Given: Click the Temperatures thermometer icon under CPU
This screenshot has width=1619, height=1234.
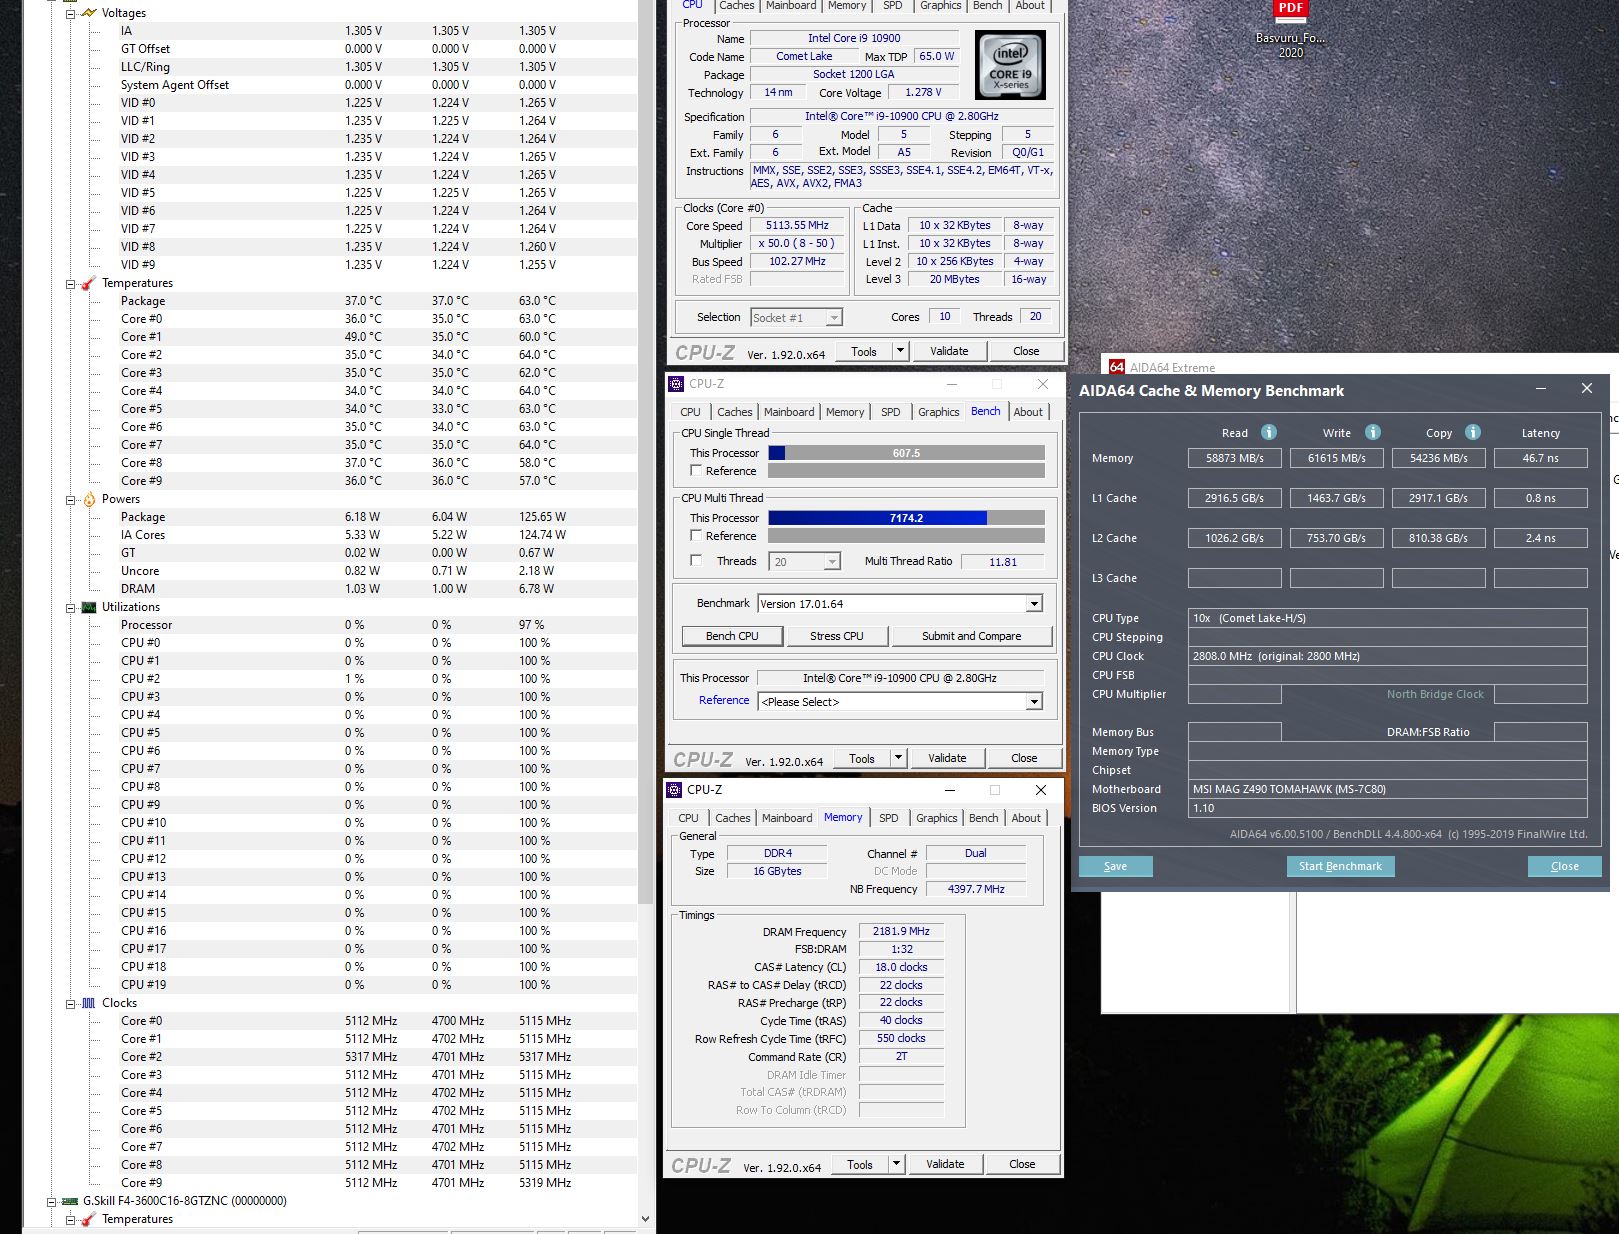Looking at the screenshot, I should [89, 283].
